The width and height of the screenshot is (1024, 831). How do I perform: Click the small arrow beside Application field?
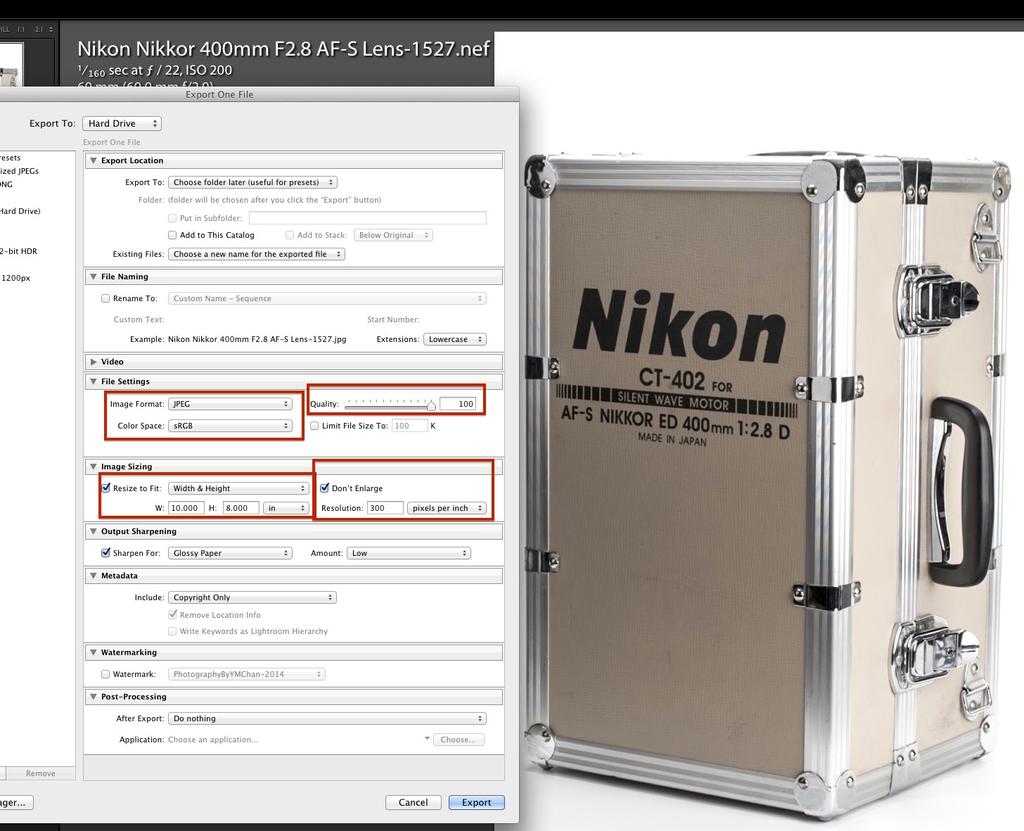(427, 739)
